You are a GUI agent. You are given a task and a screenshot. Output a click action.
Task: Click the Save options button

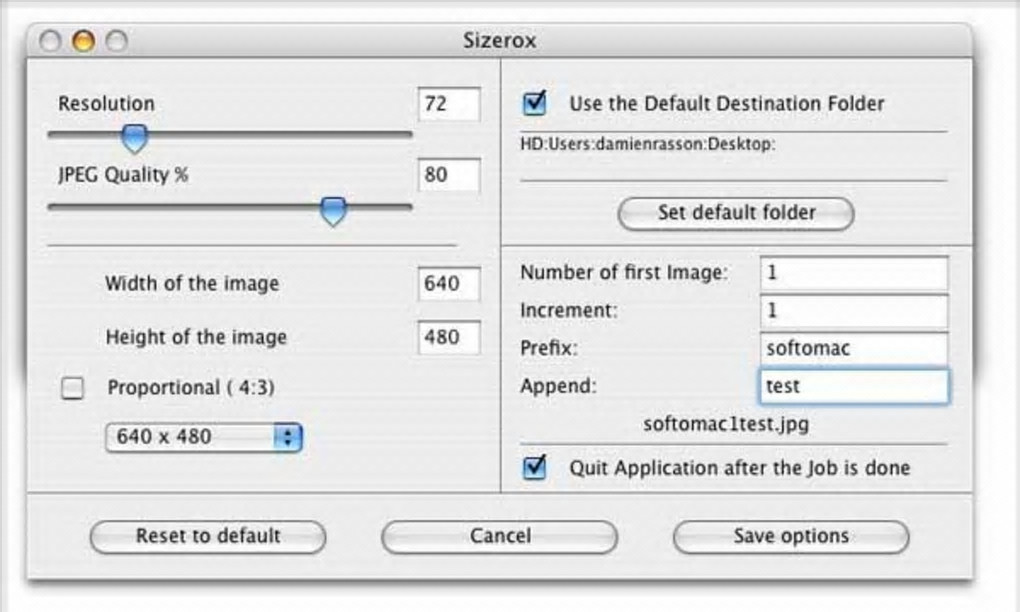tap(791, 536)
